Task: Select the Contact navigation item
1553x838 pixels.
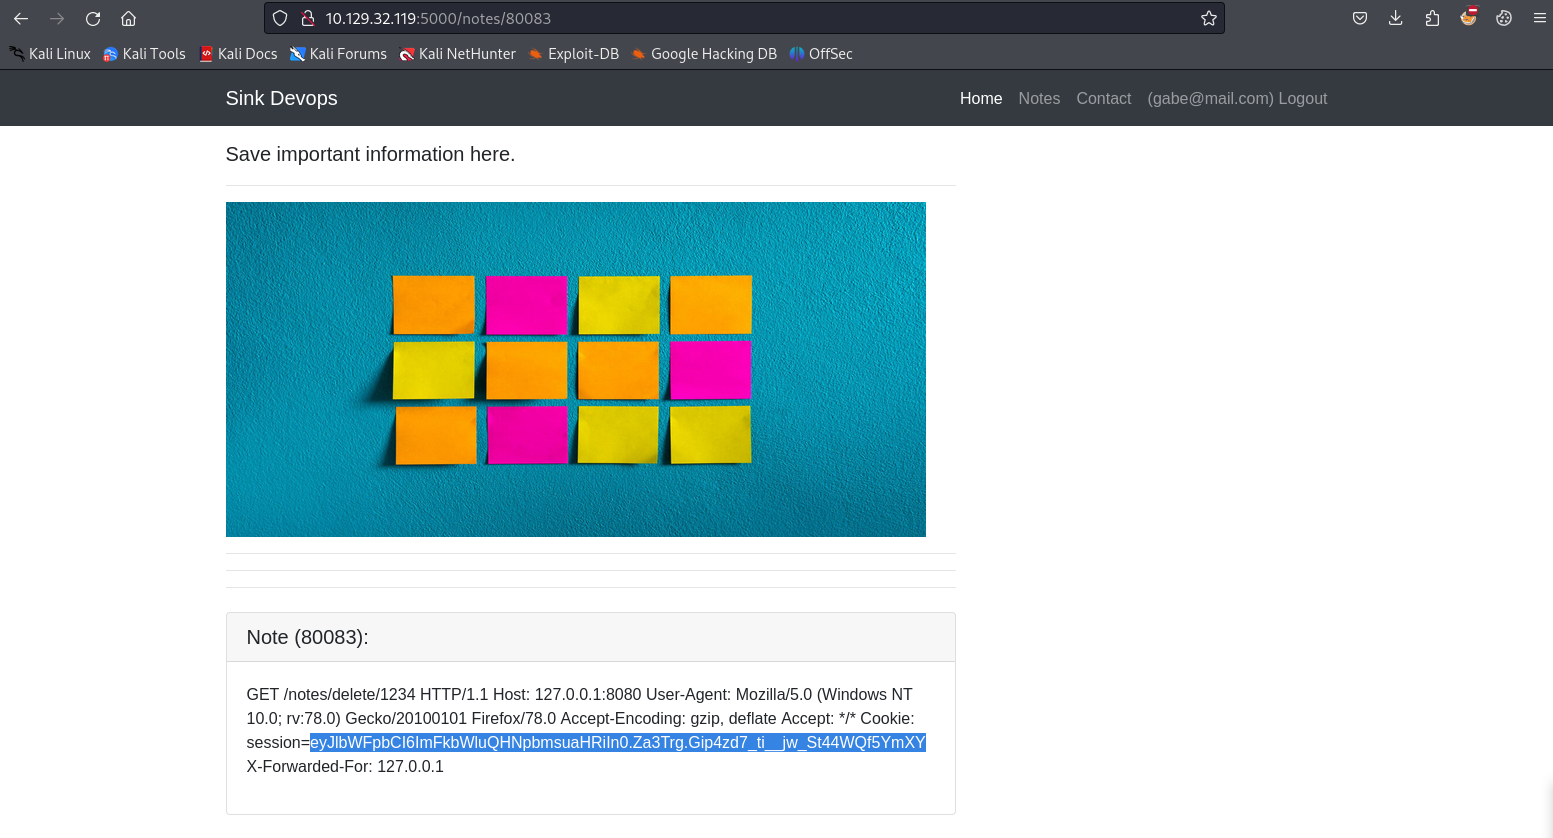Action: point(1103,98)
